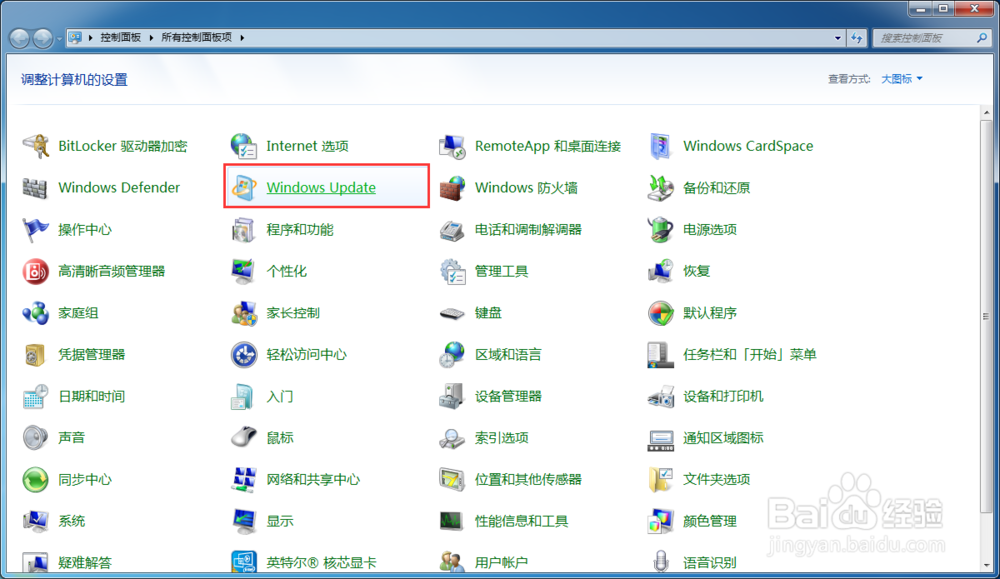Open the 管理工具 gear icon

click(x=452, y=271)
